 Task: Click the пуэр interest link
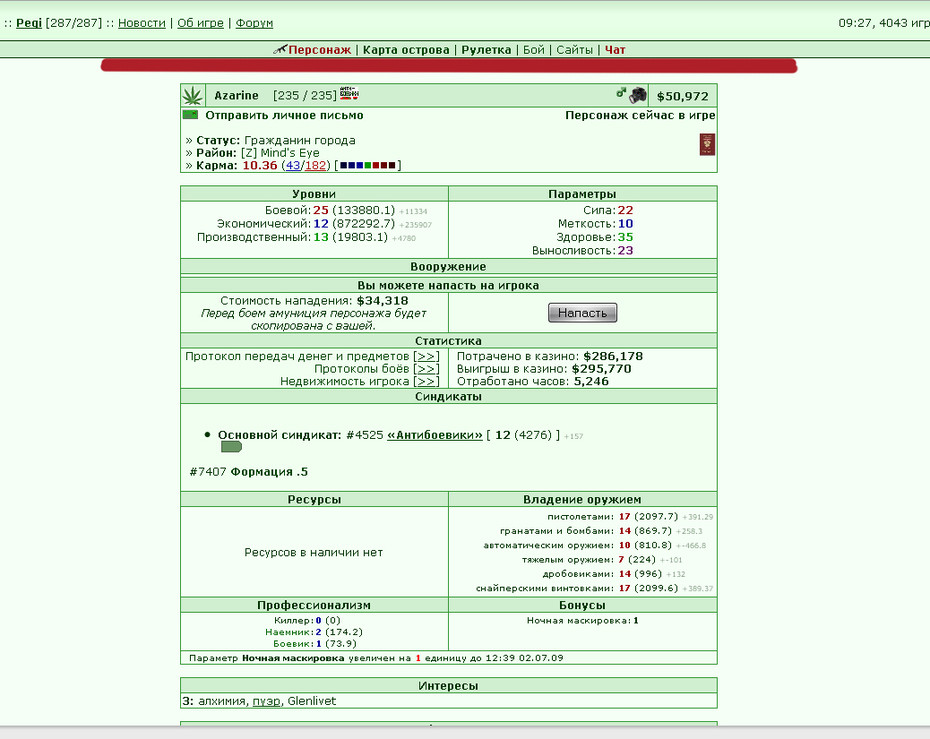(x=266, y=701)
